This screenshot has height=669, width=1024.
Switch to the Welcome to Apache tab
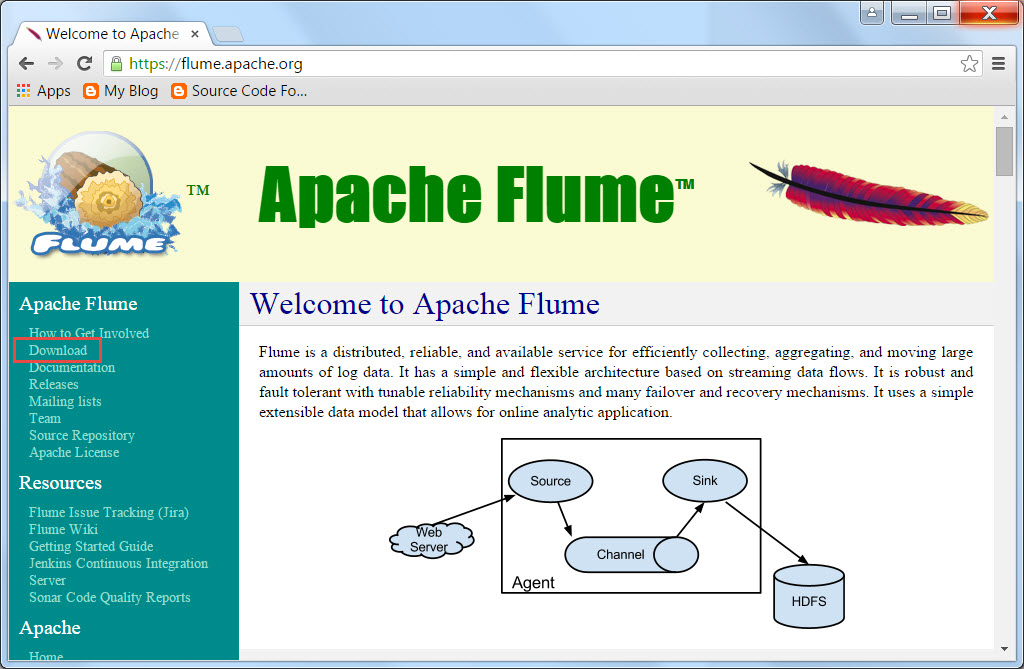(110, 33)
